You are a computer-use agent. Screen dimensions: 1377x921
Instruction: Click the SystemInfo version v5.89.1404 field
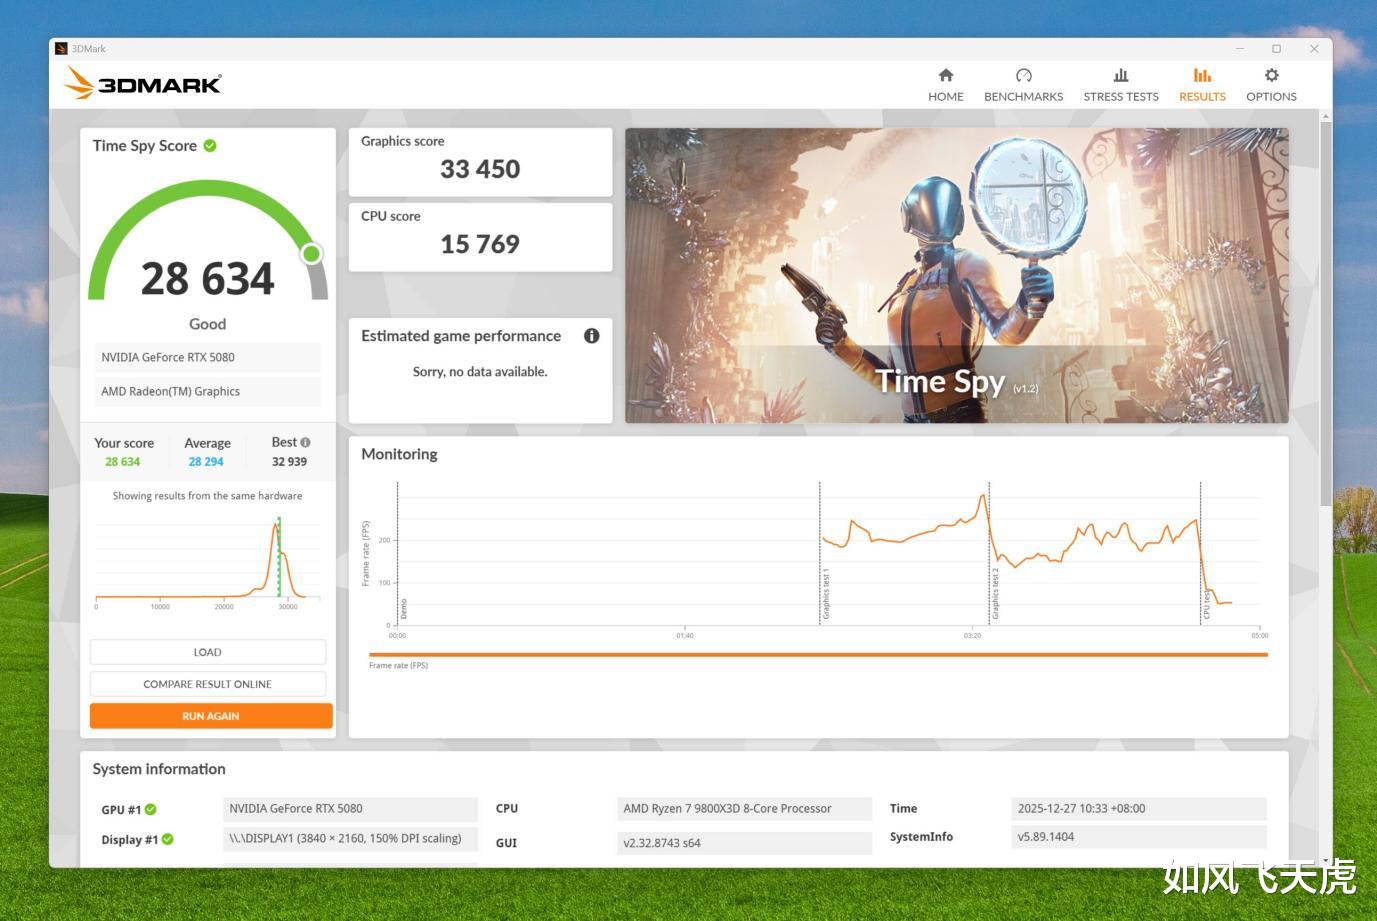[1139, 837]
